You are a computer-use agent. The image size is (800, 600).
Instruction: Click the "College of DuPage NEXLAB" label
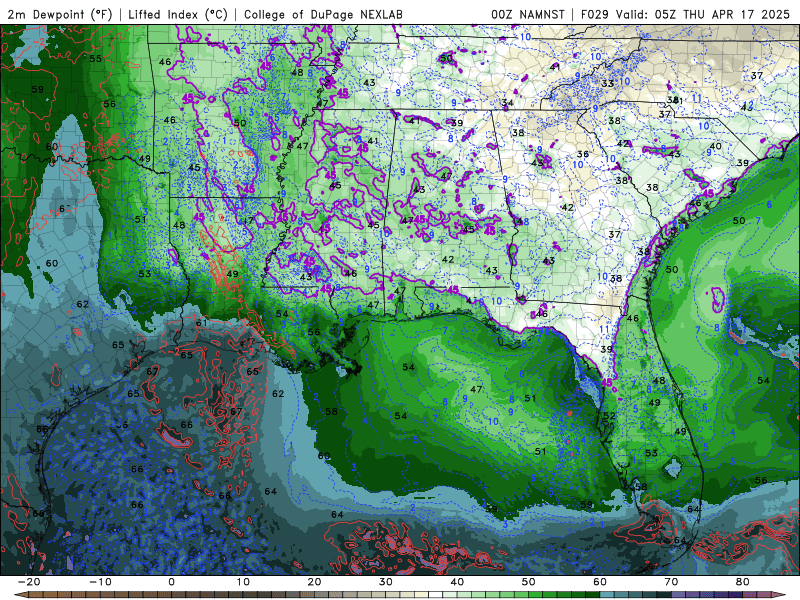point(323,14)
